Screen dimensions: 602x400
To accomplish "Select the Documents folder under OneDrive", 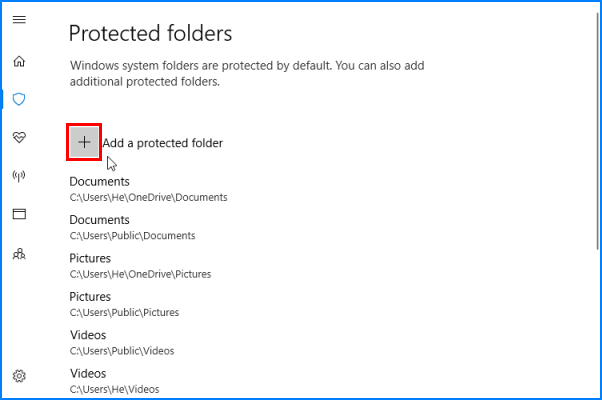I will 99,182.
